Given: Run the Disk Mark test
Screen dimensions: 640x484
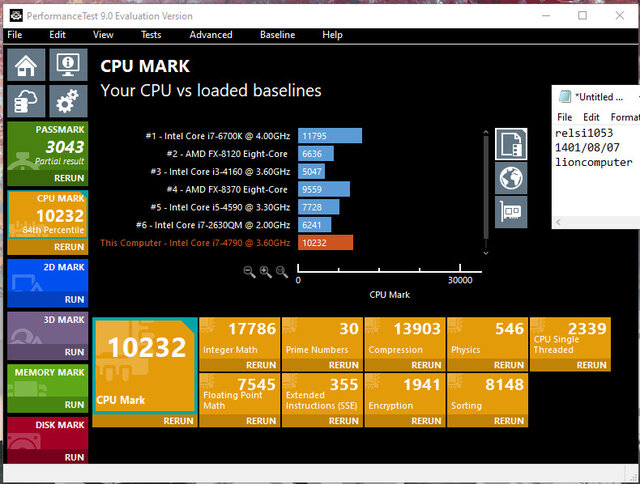Looking at the screenshot, I should point(74,457).
